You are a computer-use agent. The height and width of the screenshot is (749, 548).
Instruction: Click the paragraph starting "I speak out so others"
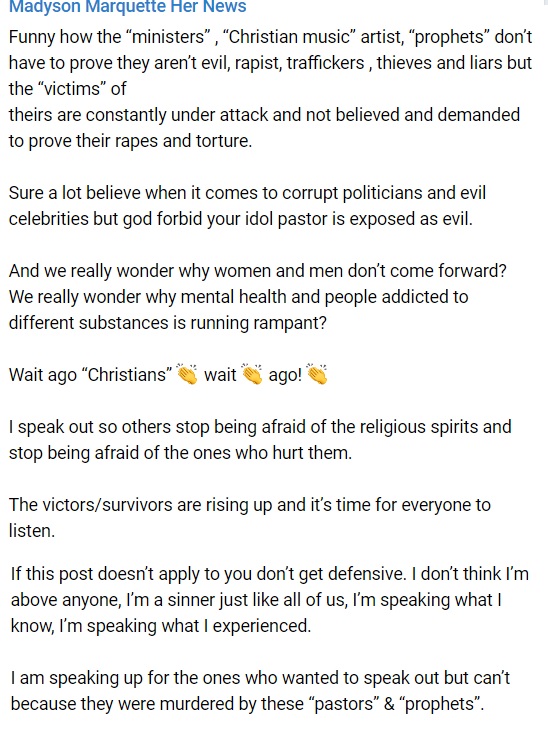(260, 439)
